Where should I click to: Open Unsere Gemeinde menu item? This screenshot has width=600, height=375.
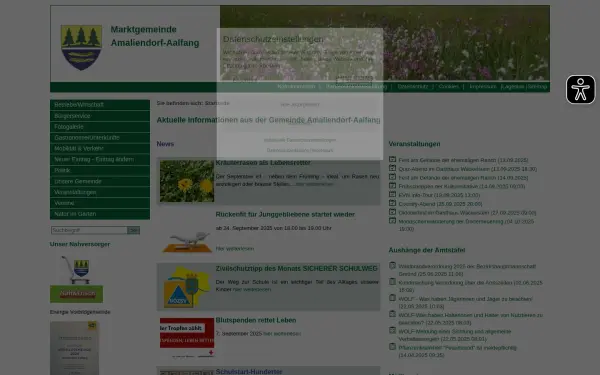100,181
